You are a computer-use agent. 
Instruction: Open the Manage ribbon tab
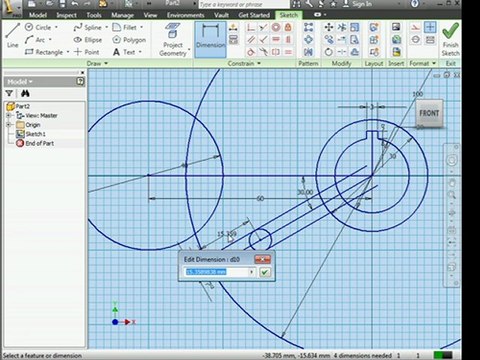[x=122, y=15]
